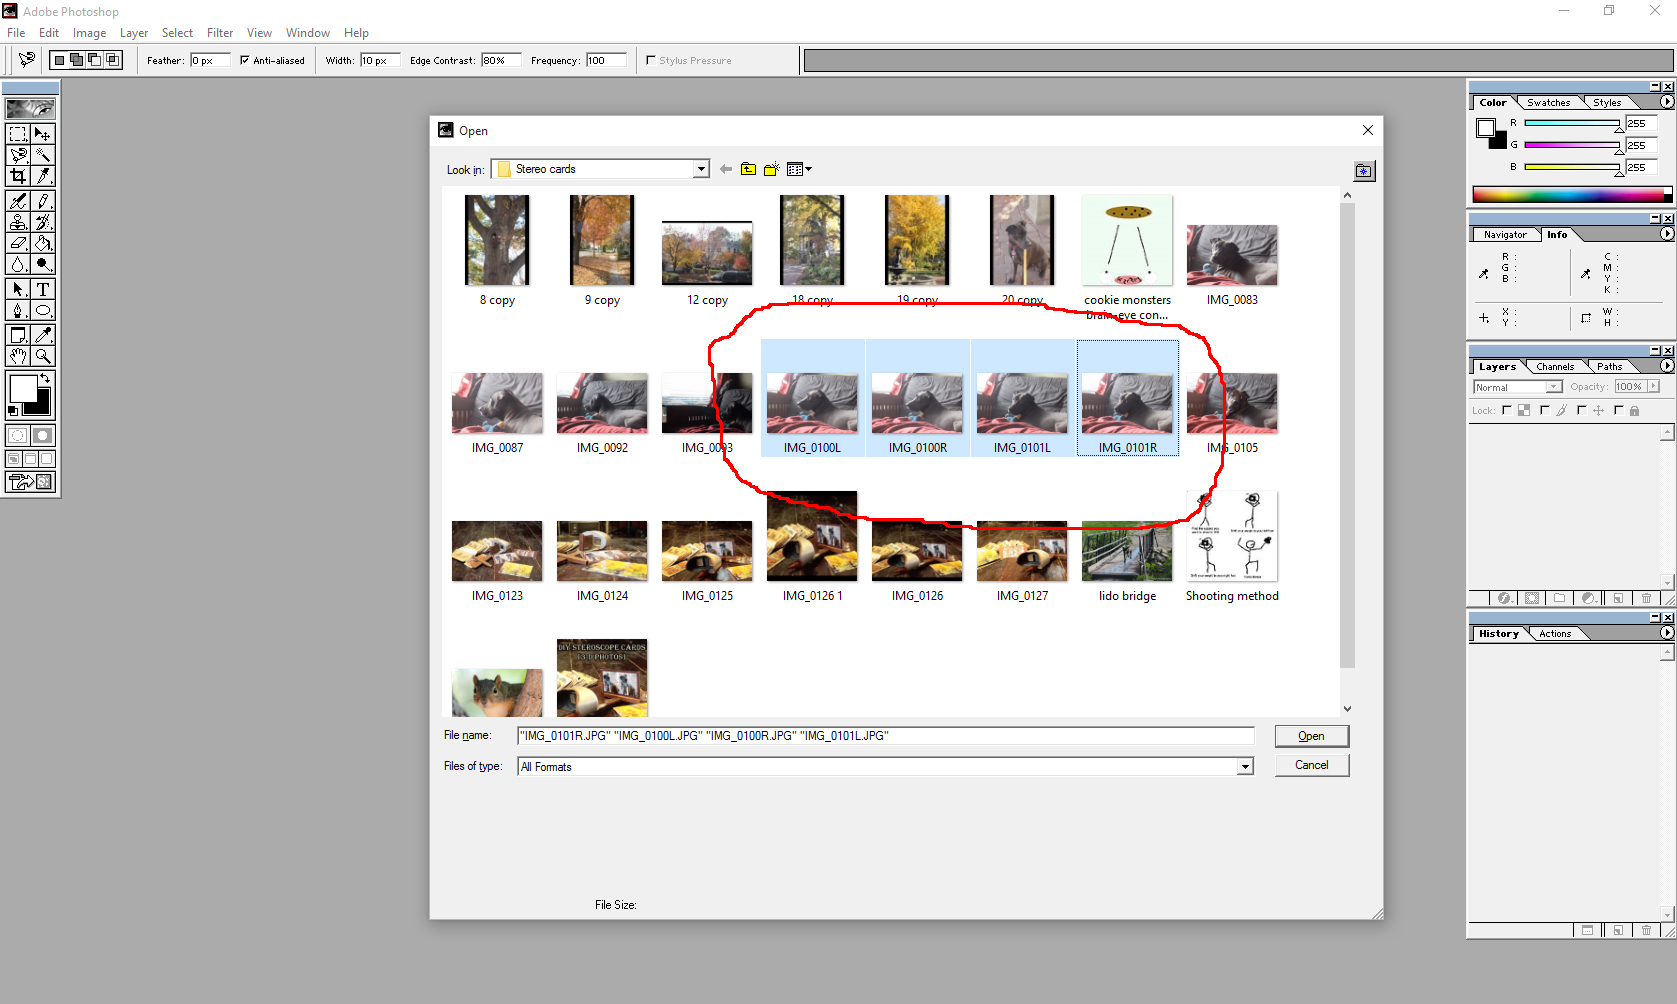Cancel the Open dialog

click(x=1312, y=765)
